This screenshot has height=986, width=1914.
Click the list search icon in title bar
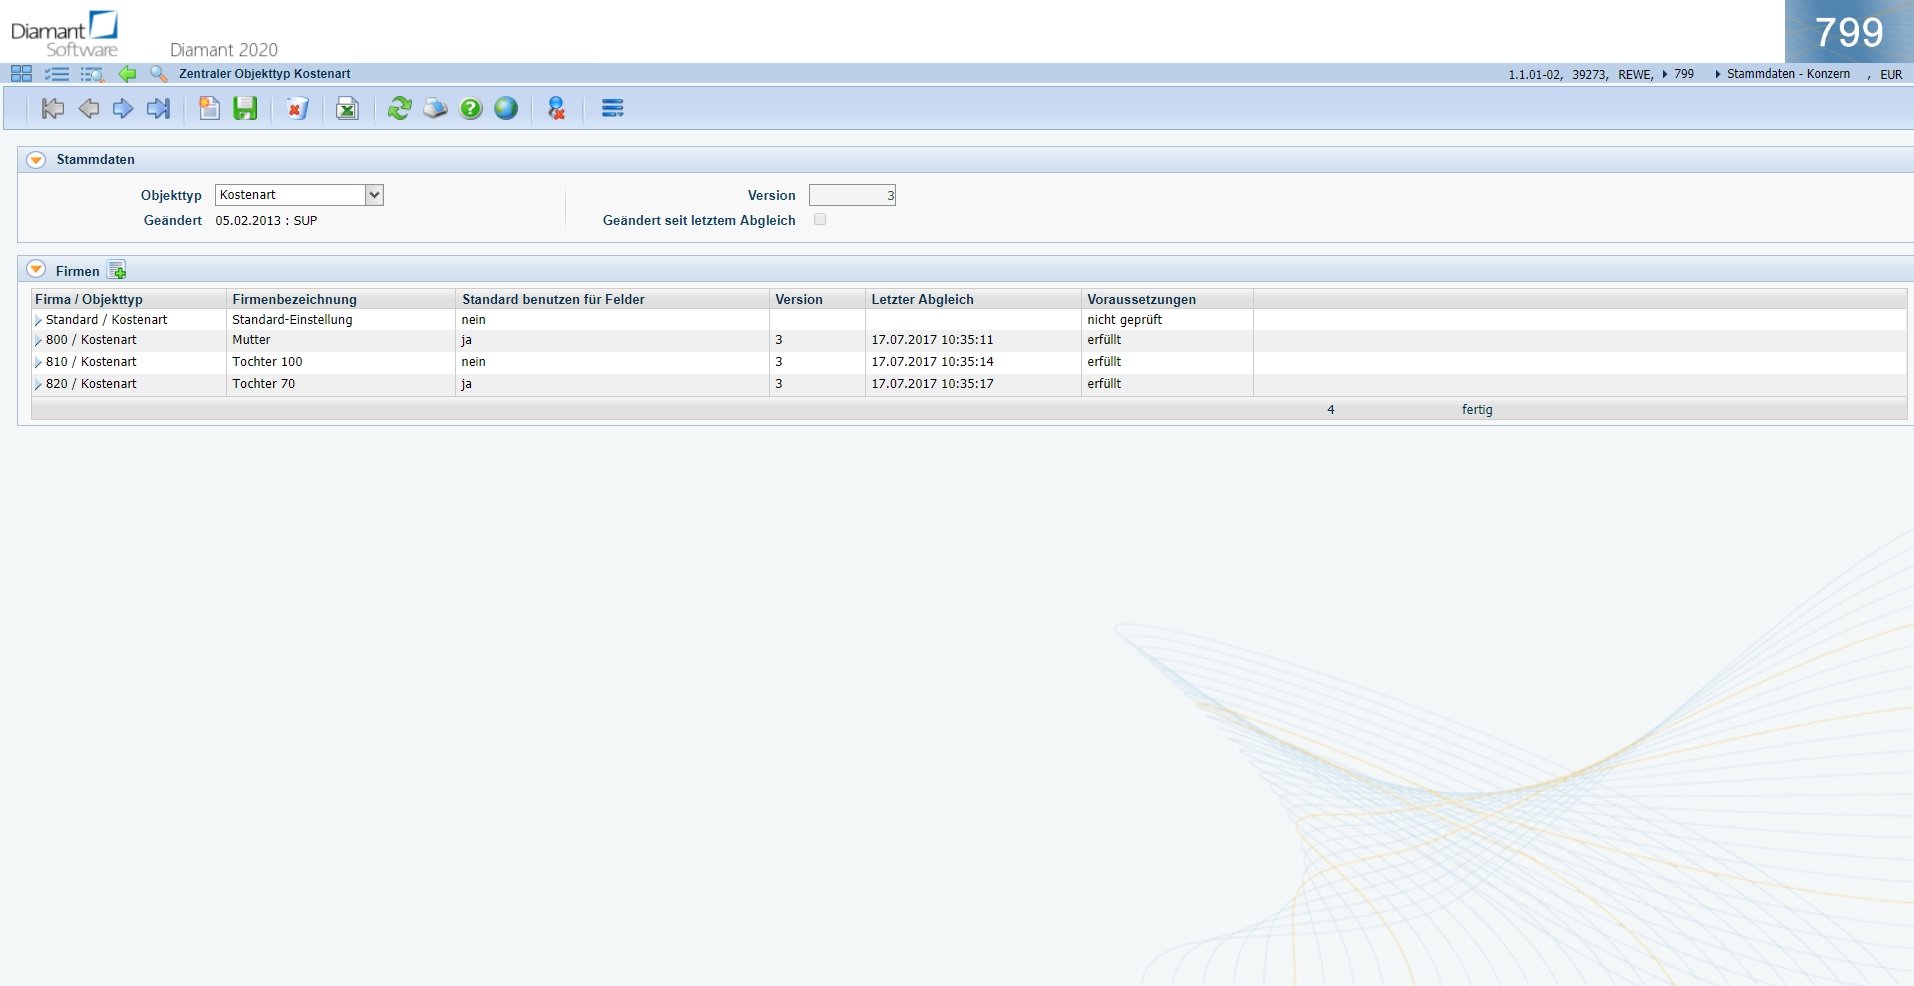click(x=92, y=74)
